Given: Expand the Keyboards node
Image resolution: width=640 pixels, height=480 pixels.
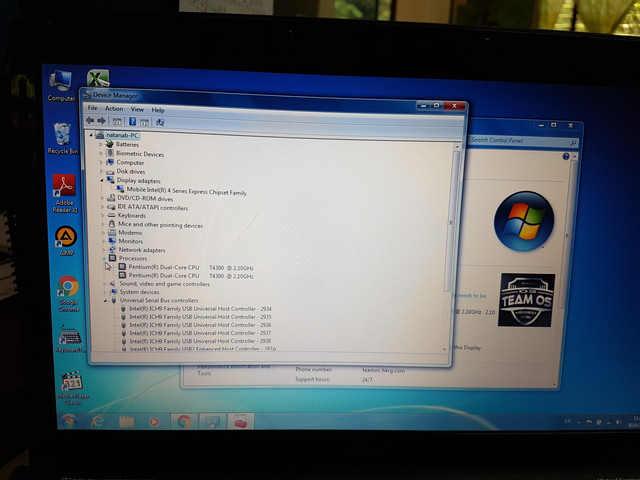Looking at the screenshot, I should pyautogui.click(x=102, y=215).
